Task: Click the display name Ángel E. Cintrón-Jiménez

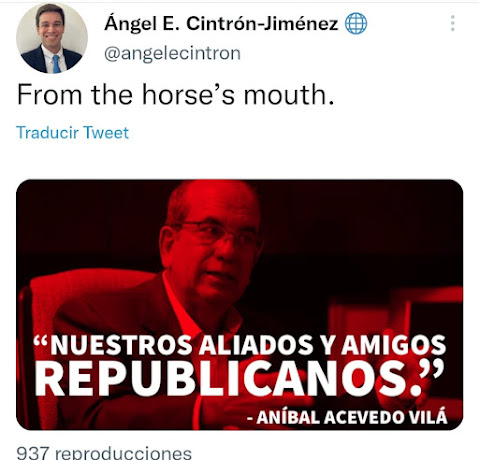Action: [x=221, y=24]
